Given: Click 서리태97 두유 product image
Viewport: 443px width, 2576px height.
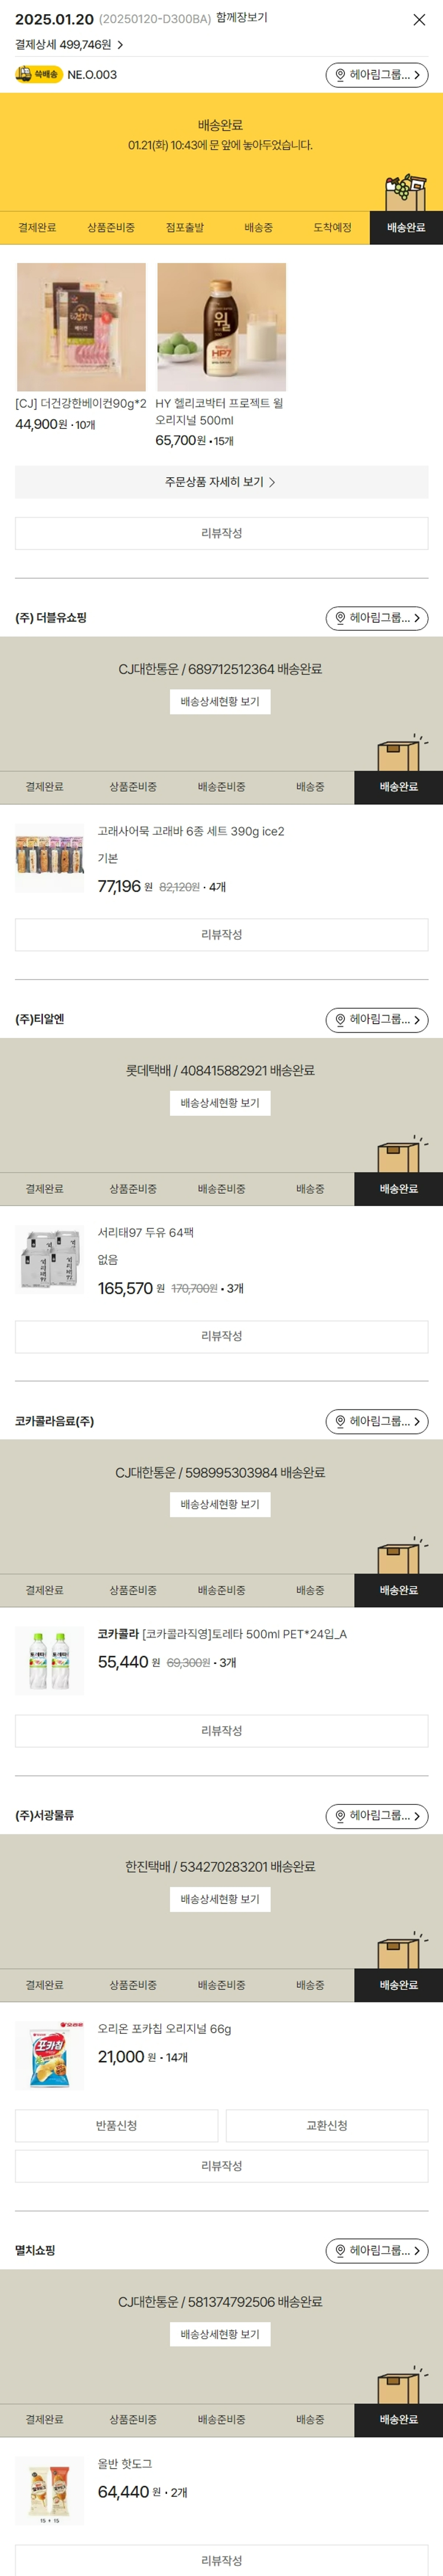Looking at the screenshot, I should (50, 1260).
